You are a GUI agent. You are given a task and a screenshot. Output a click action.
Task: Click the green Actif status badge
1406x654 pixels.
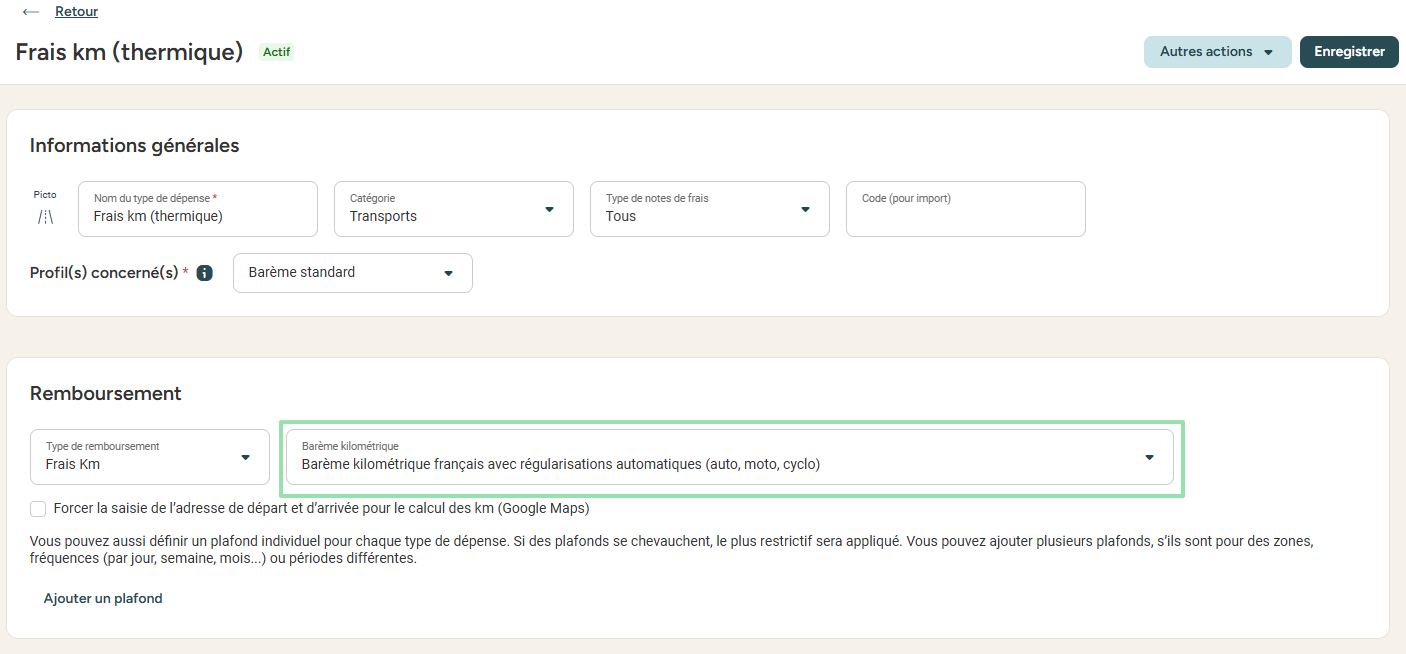point(277,52)
